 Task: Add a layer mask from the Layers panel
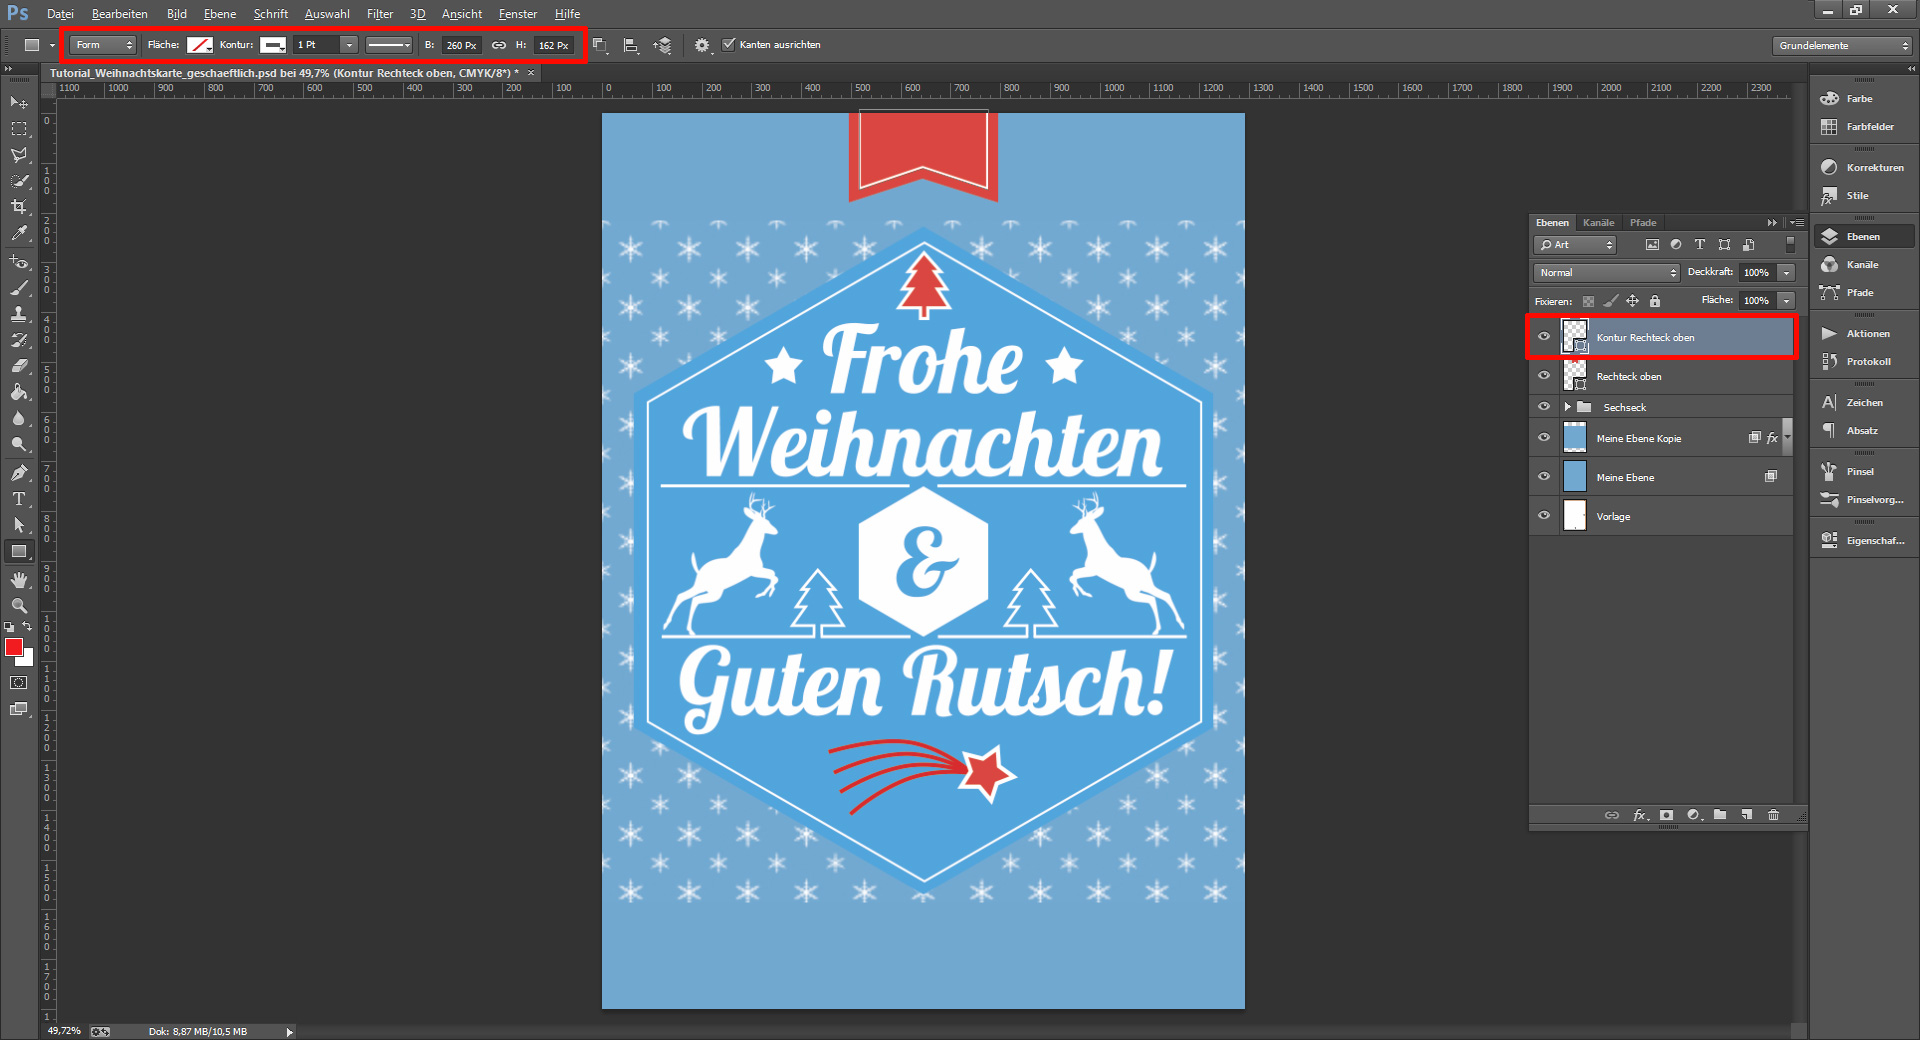pos(1666,815)
